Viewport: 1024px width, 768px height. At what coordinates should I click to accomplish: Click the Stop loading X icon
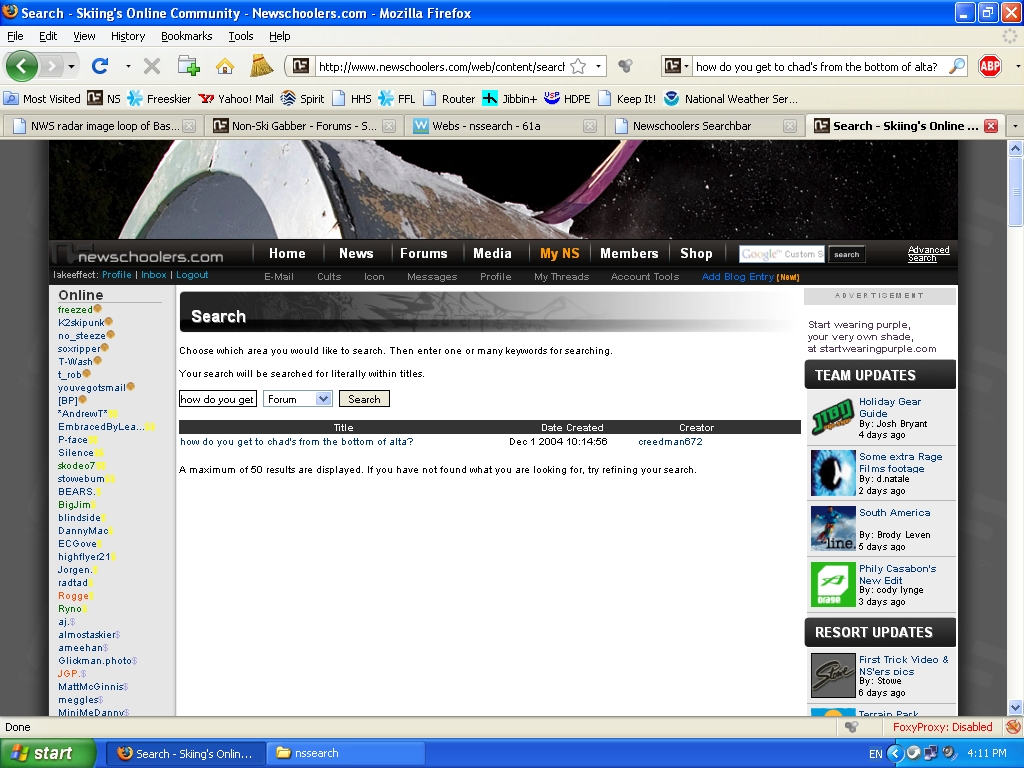151,65
